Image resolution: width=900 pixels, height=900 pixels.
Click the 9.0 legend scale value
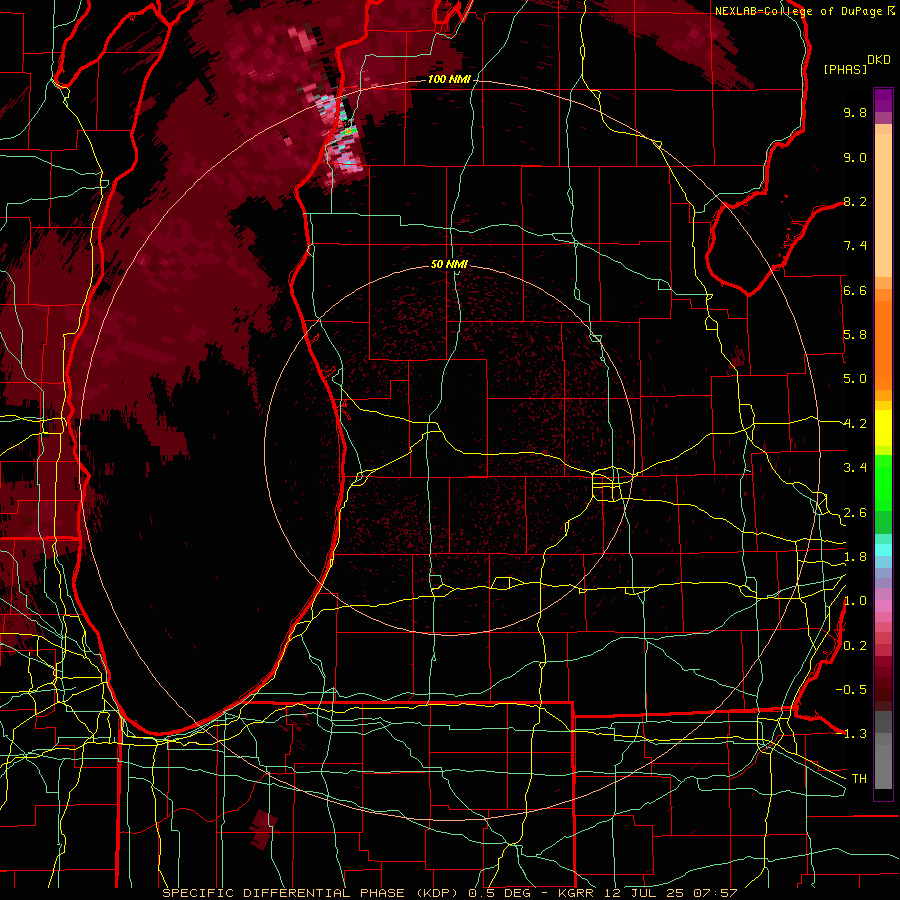tap(855, 157)
